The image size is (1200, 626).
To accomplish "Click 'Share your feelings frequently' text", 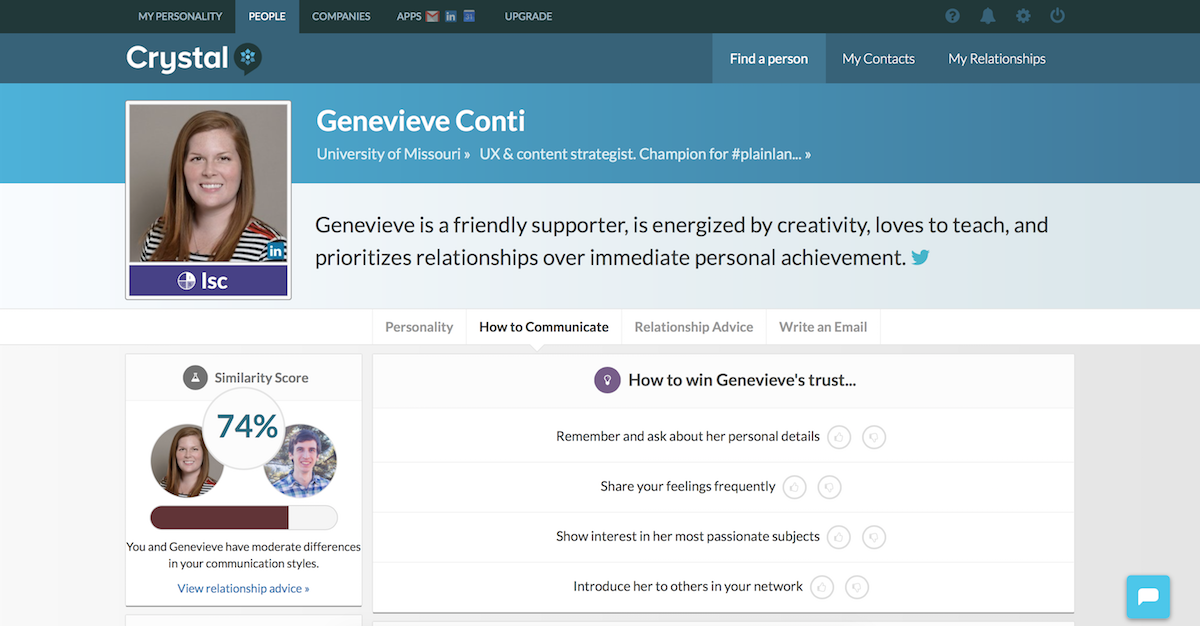I will [x=688, y=487].
